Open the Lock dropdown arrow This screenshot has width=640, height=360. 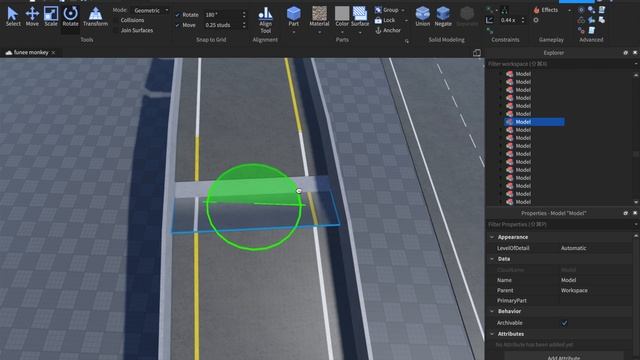[406, 20]
